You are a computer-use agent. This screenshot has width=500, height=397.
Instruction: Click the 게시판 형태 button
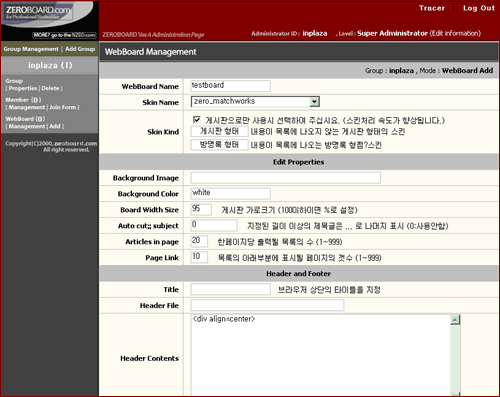(219, 131)
